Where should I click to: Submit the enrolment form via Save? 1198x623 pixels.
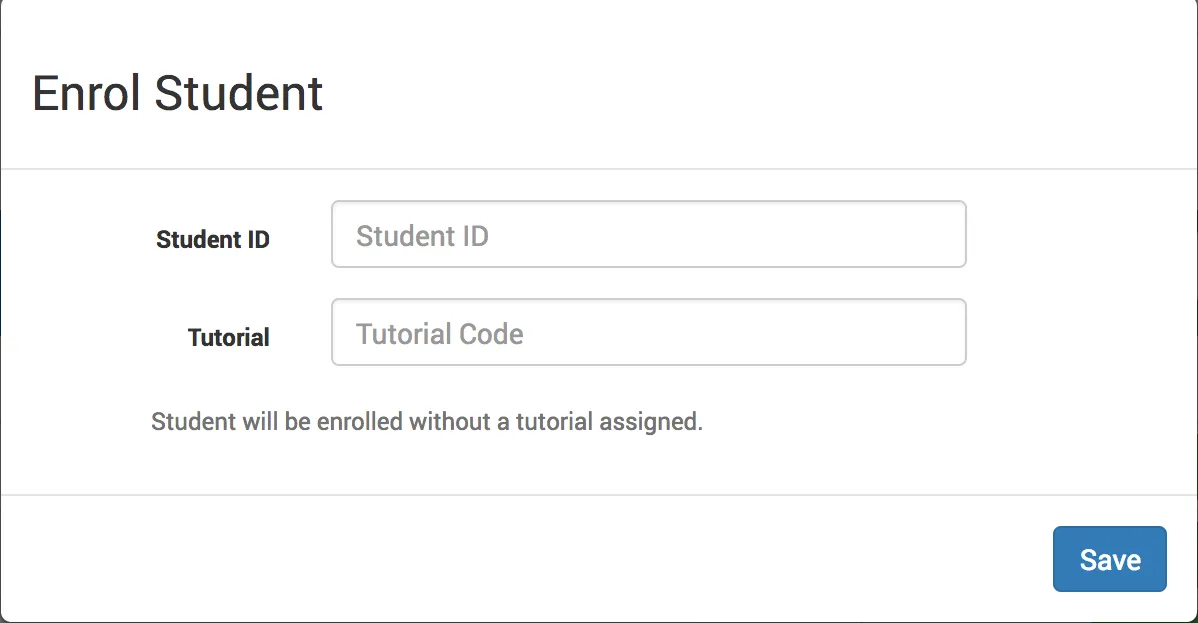pos(1109,559)
